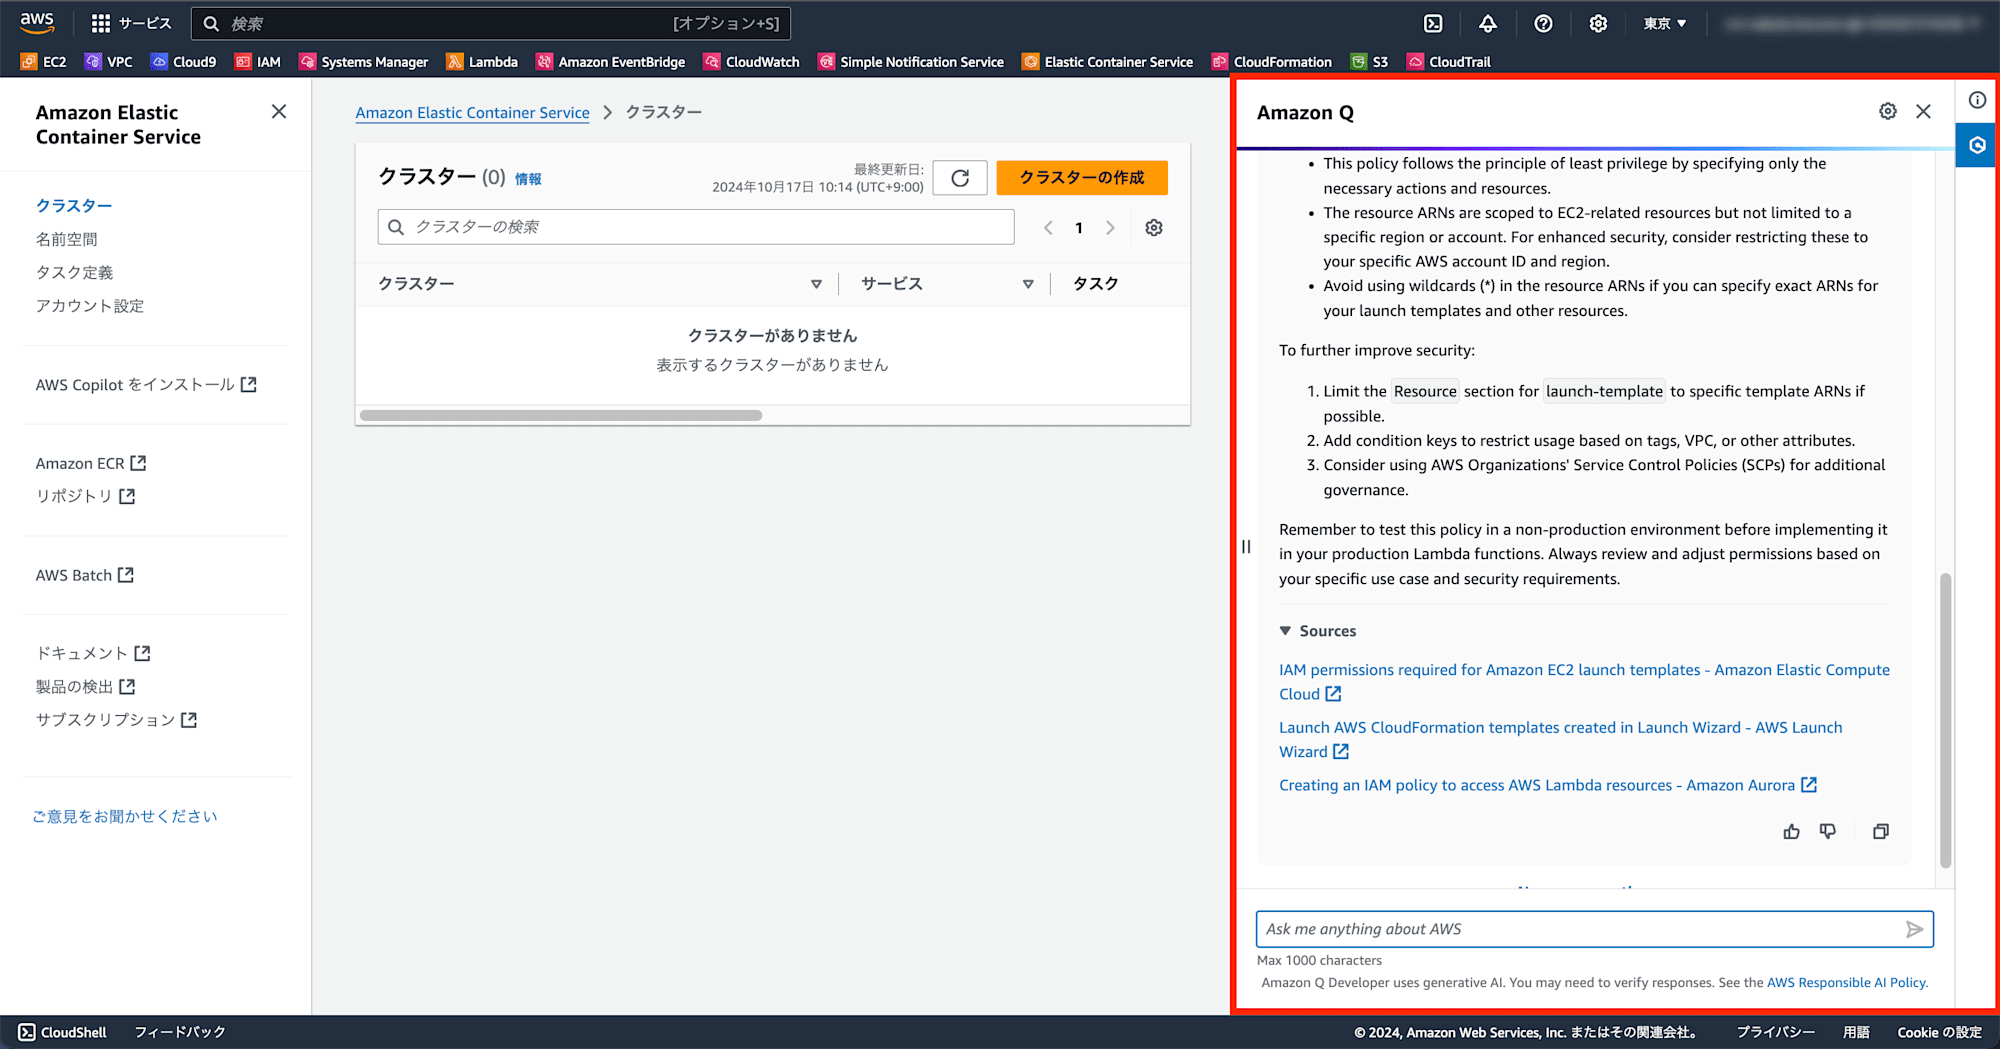Image resolution: width=2000 pixels, height=1049 pixels.
Task: Go to previous page of clusters
Action: pos(1048,228)
